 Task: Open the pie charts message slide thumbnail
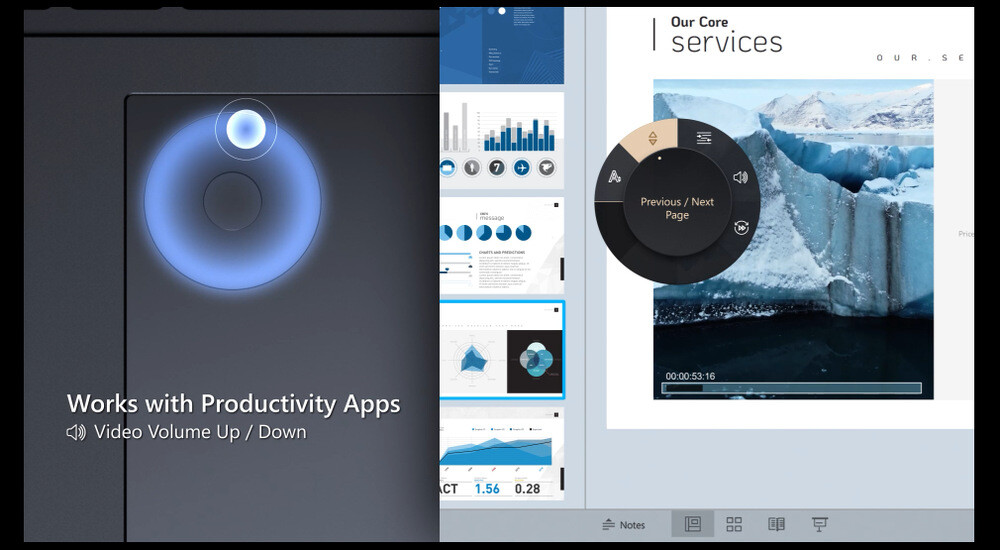click(x=501, y=245)
